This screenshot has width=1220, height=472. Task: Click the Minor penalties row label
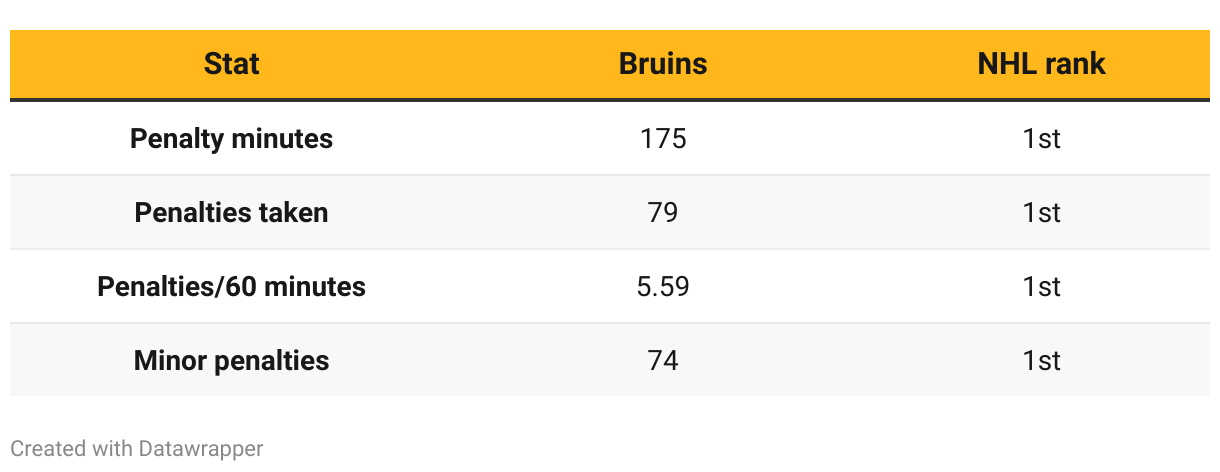[231, 360]
